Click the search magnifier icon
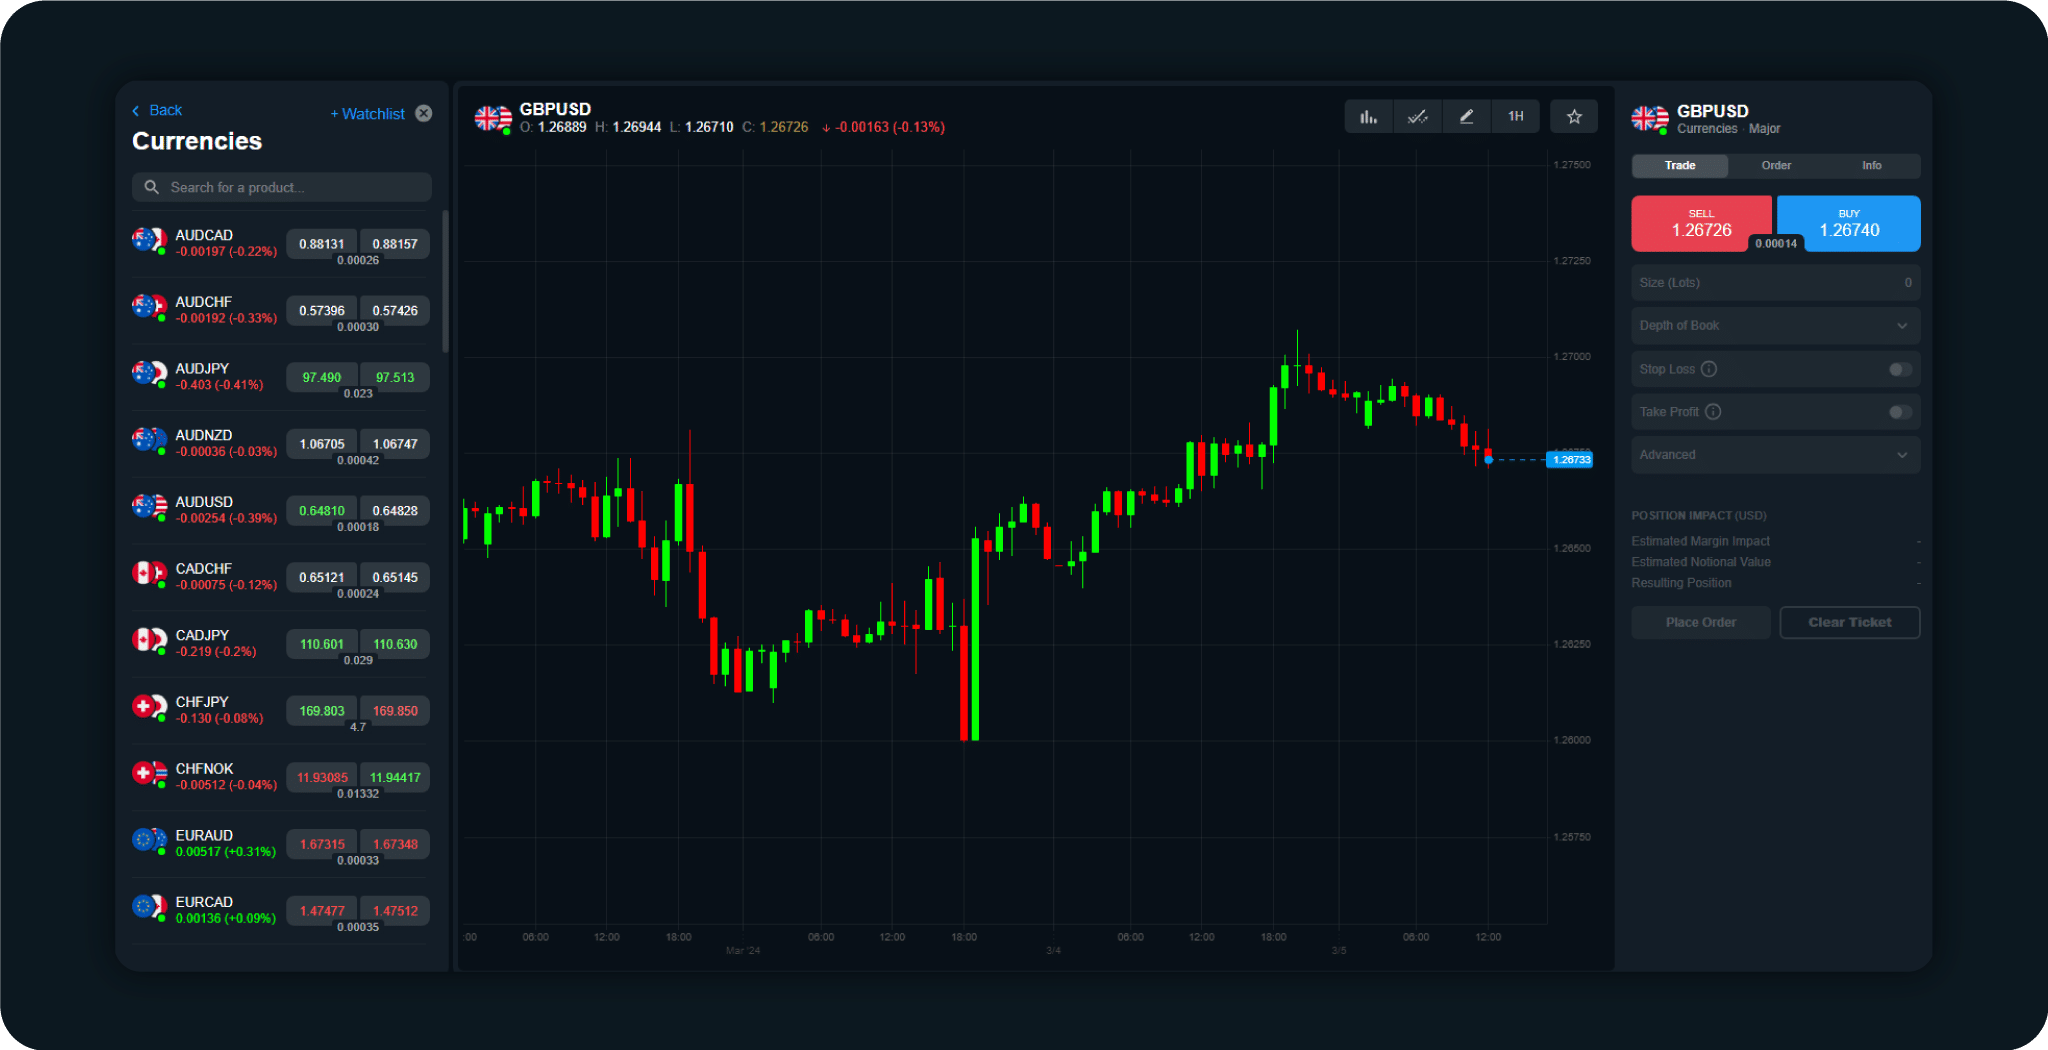This screenshot has height=1050, width=2048. (x=152, y=187)
